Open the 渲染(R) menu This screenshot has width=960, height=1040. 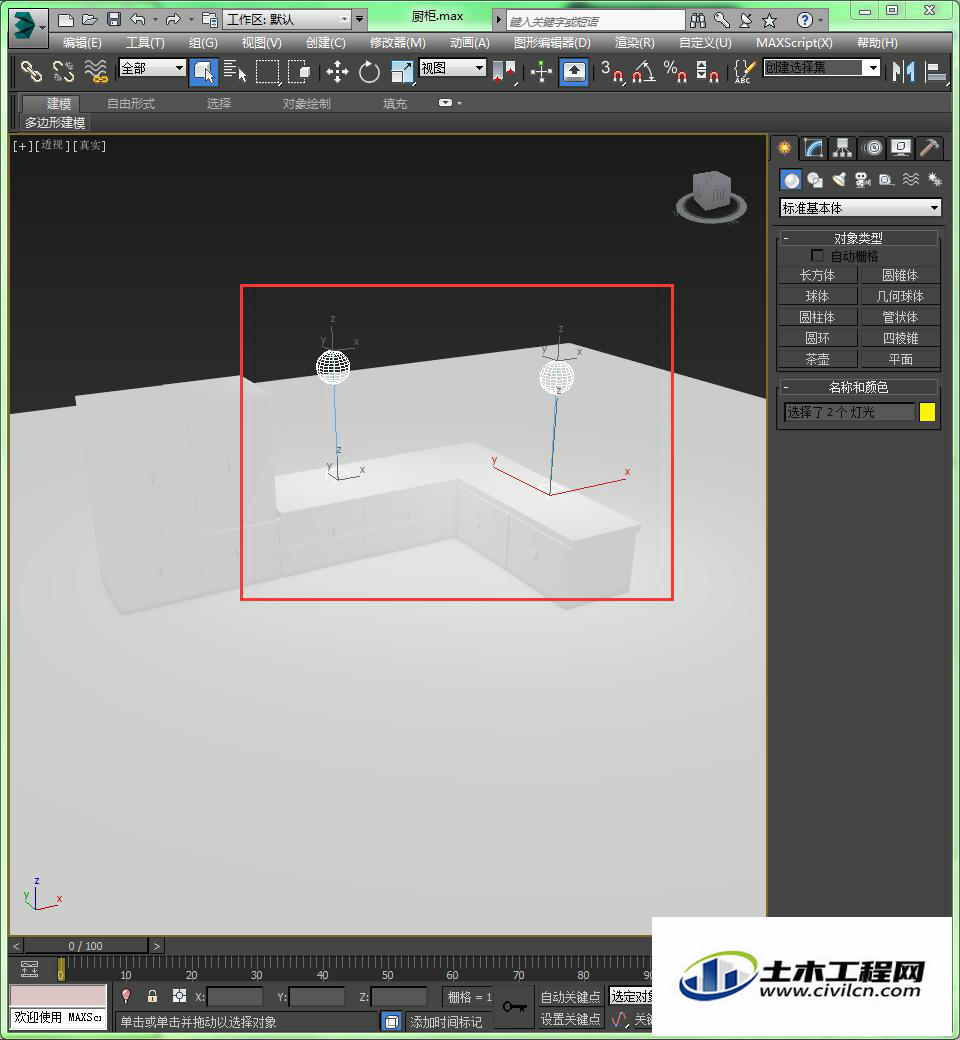[634, 42]
